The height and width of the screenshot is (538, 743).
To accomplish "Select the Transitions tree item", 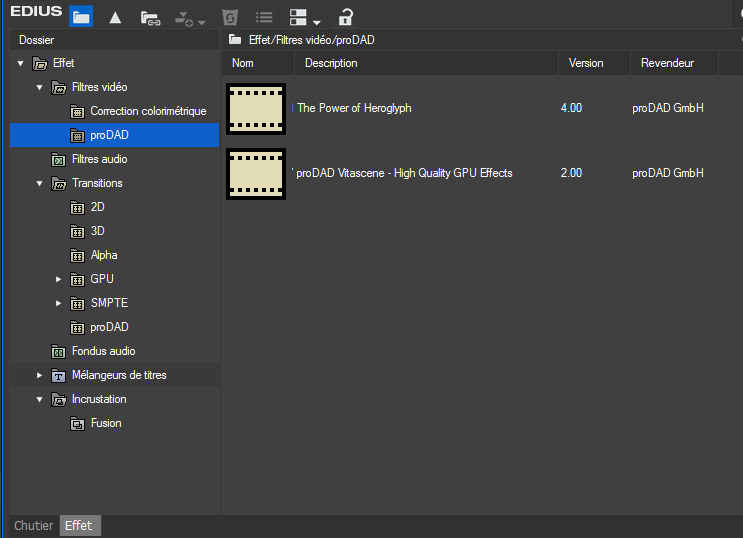I will pos(97,183).
